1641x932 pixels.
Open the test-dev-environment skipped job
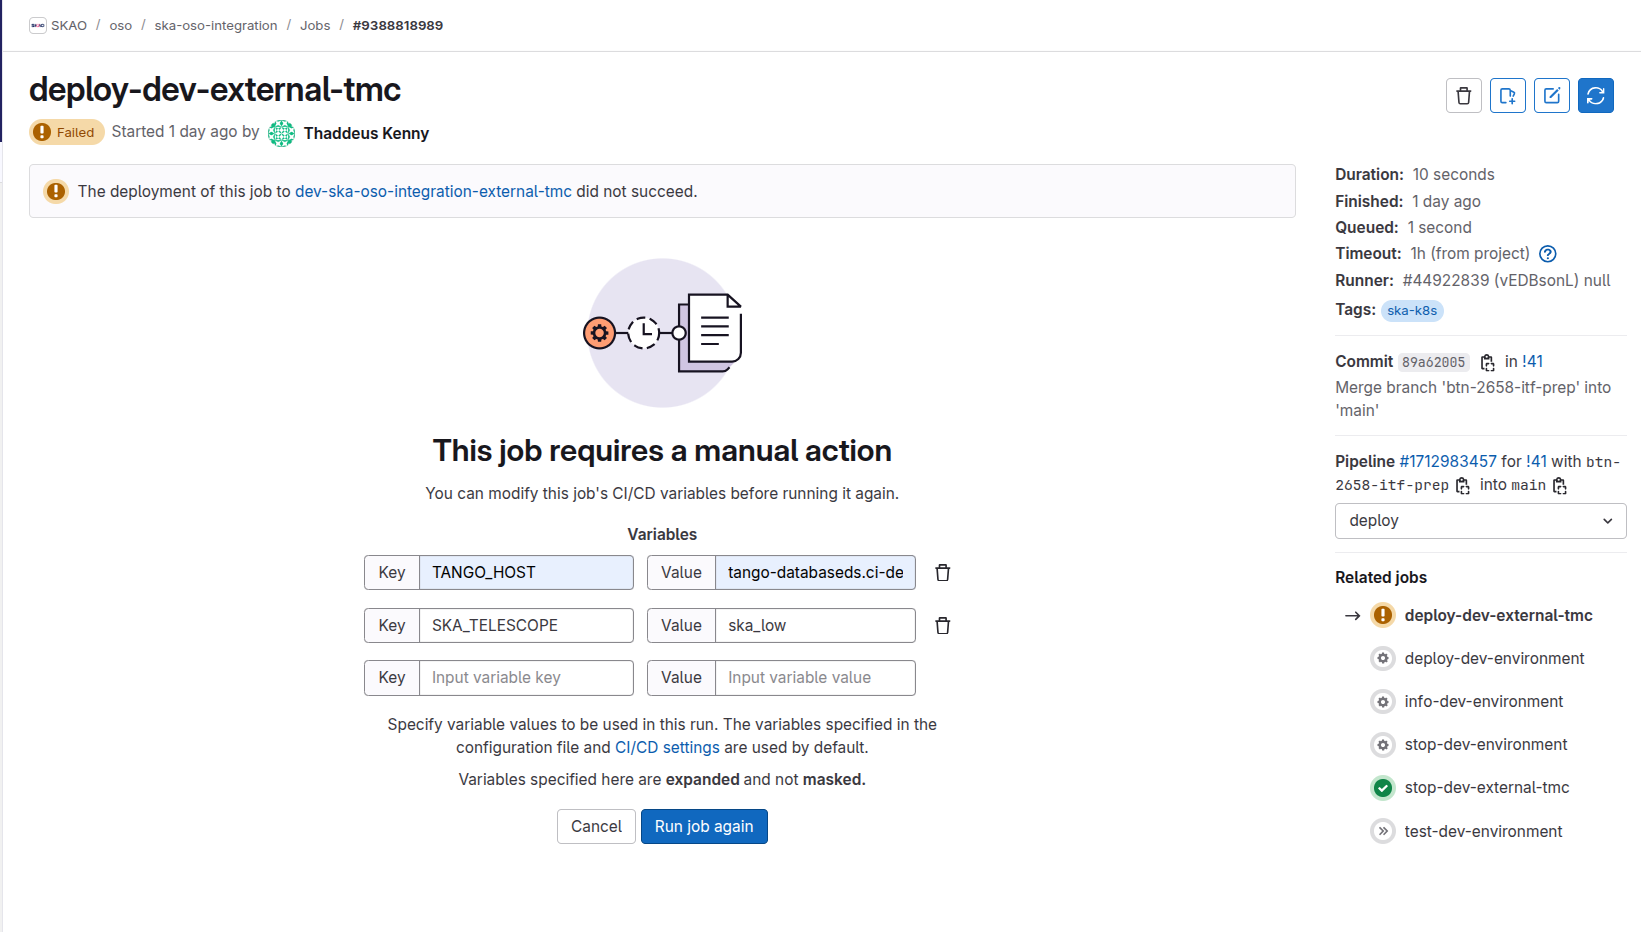click(1483, 832)
